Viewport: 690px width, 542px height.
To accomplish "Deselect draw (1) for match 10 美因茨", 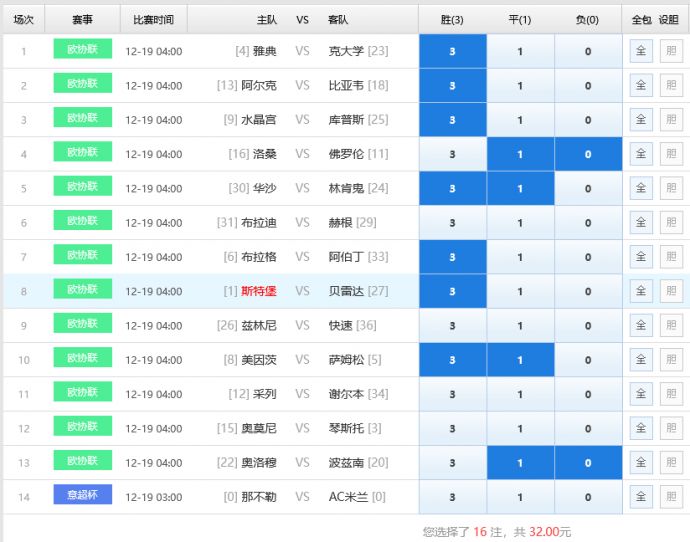I will pyautogui.click(x=520, y=360).
